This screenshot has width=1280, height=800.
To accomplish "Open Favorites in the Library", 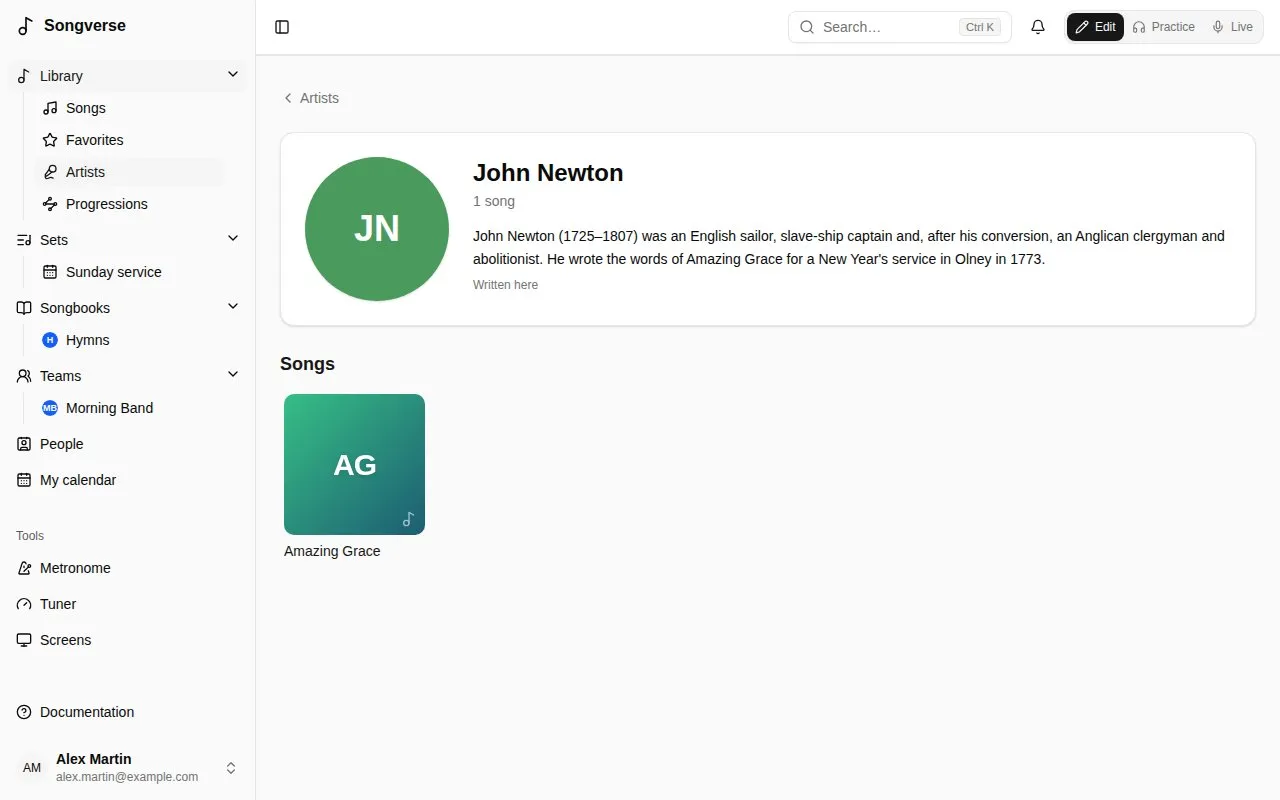I will pos(129,140).
